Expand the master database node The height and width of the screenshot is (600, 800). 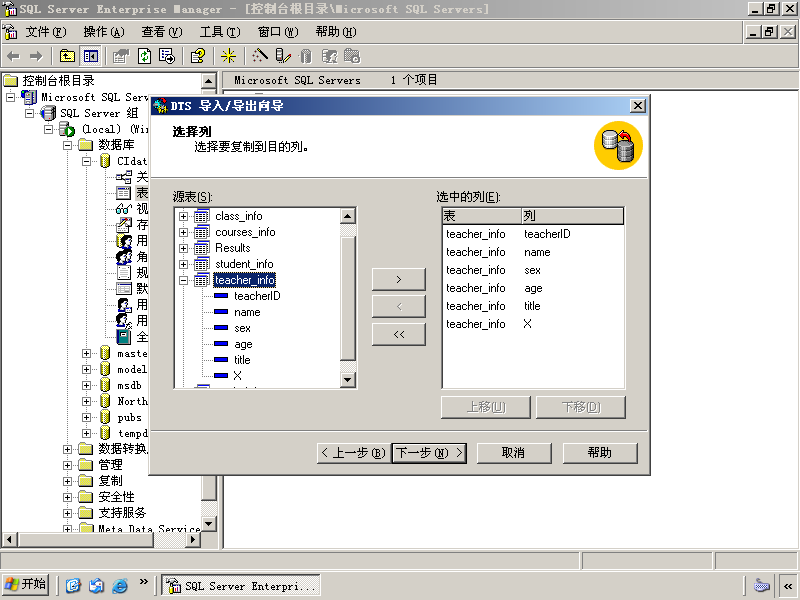pos(86,354)
